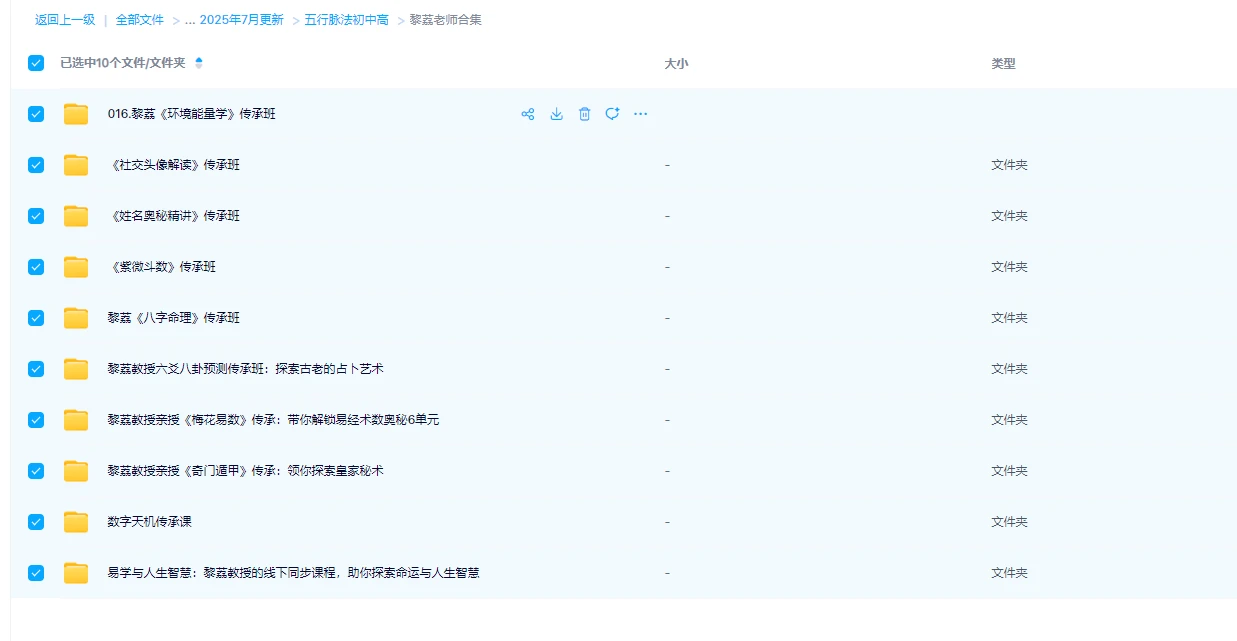Viewport: 1237px width, 641px height.
Task: Click folder icon of 《奇门遁甲》传承 row
Action: pos(76,471)
